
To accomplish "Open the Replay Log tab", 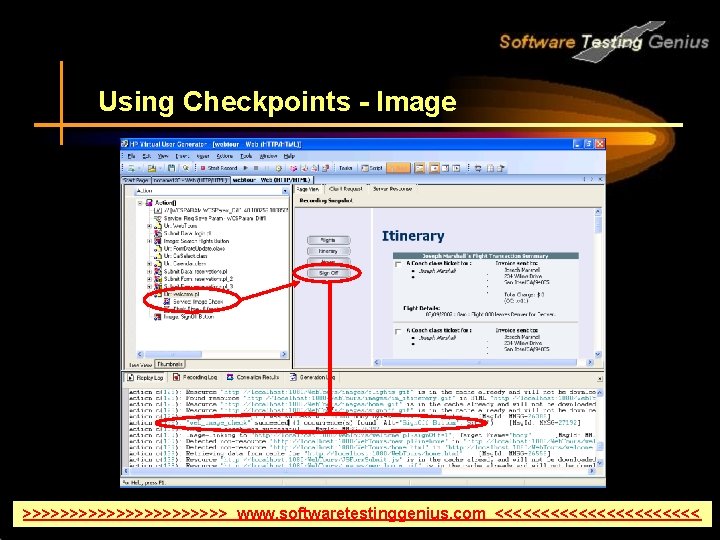I will point(145,377).
